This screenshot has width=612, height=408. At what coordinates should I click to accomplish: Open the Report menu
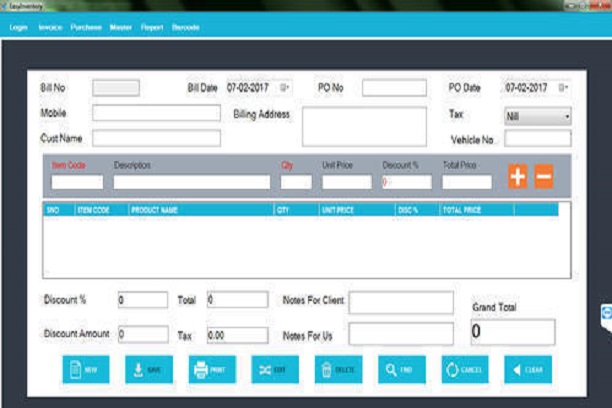pos(152,27)
